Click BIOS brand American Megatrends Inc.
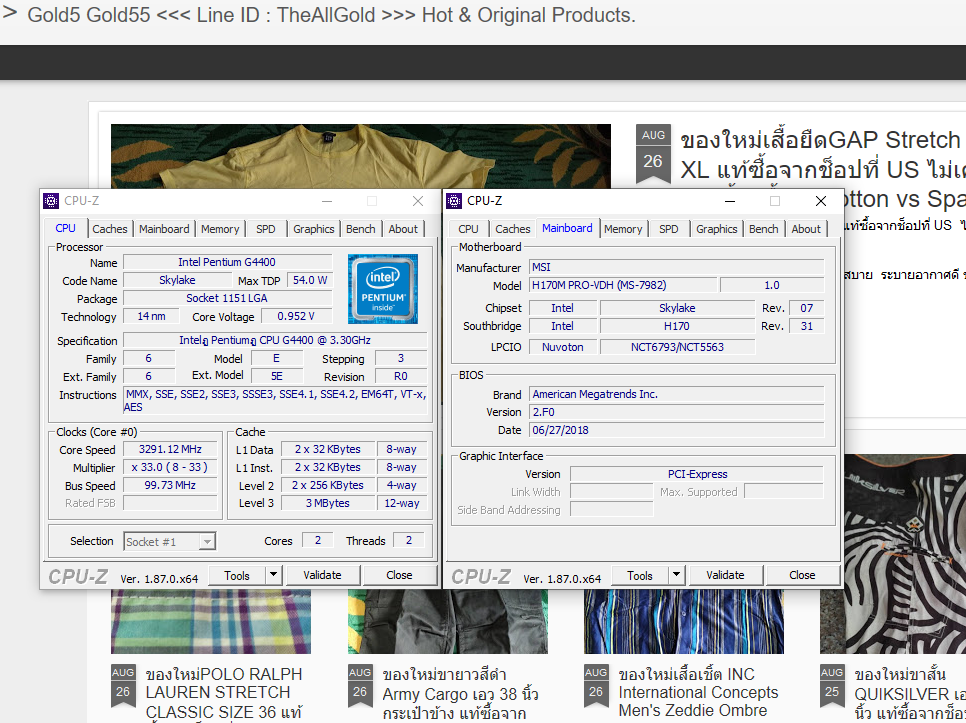Image resolution: width=966 pixels, height=723 pixels. [x=676, y=394]
